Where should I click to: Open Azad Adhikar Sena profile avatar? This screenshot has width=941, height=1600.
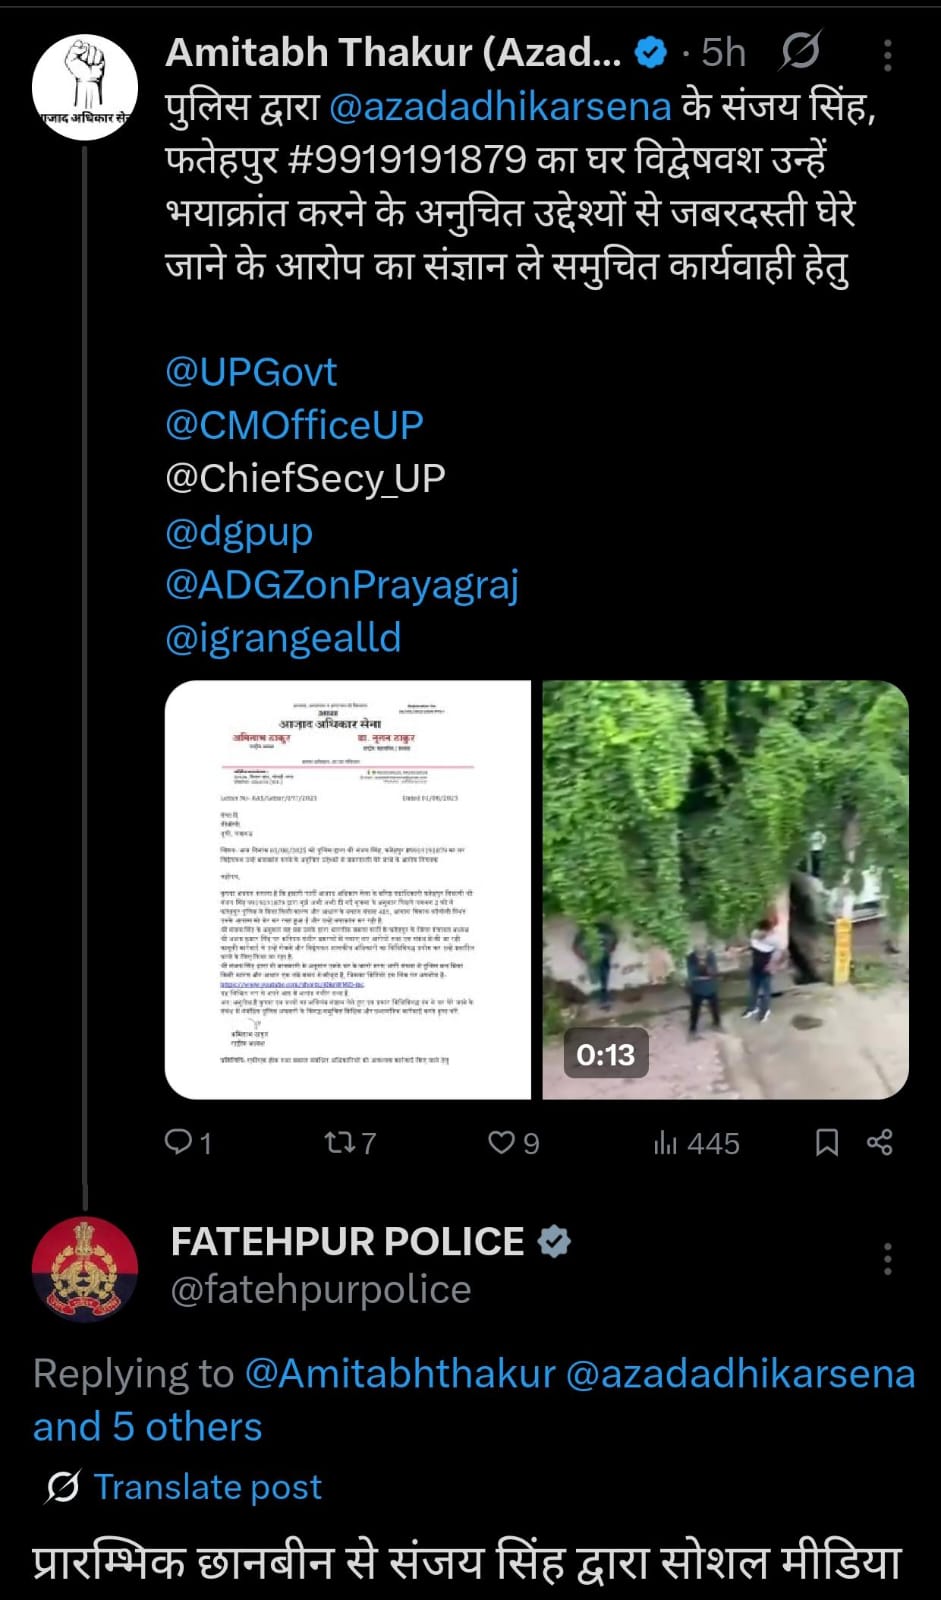pyautogui.click(x=85, y=88)
